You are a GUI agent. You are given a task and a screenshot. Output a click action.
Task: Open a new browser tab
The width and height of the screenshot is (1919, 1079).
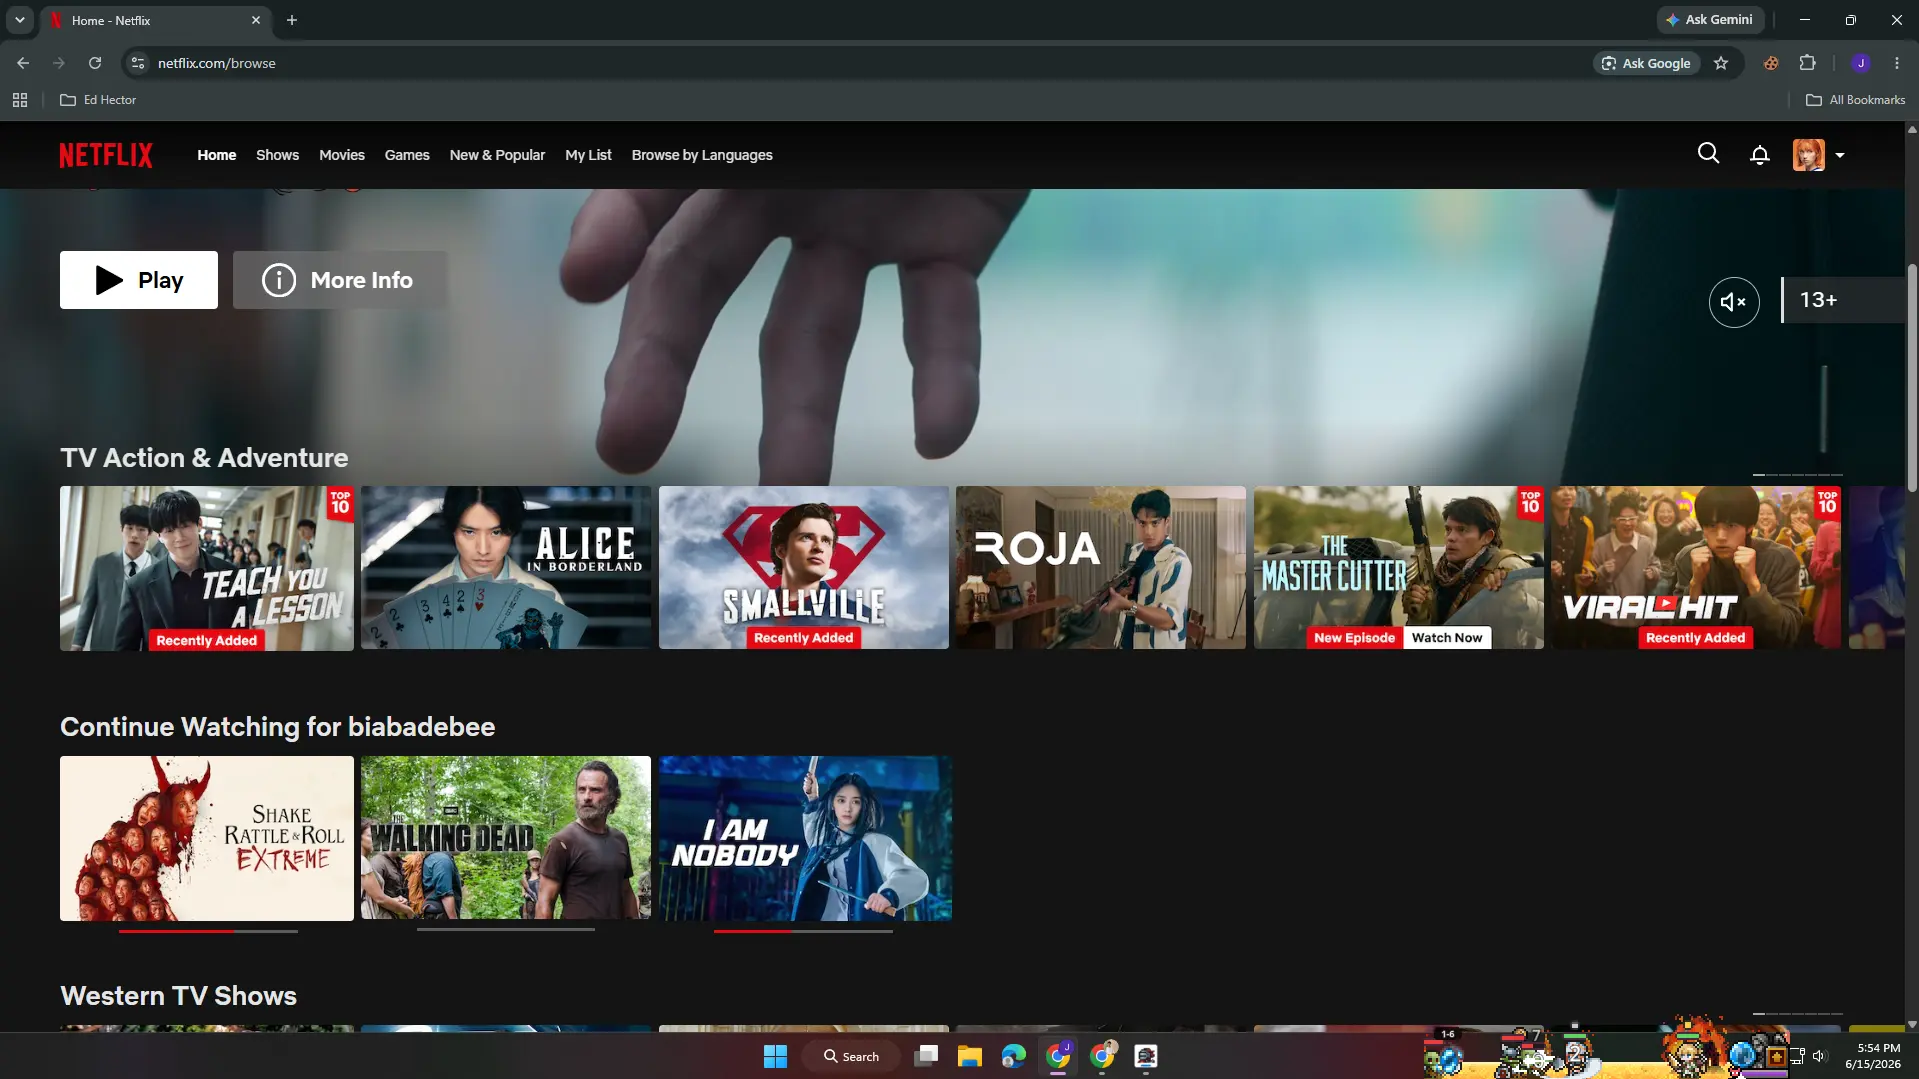click(x=291, y=20)
